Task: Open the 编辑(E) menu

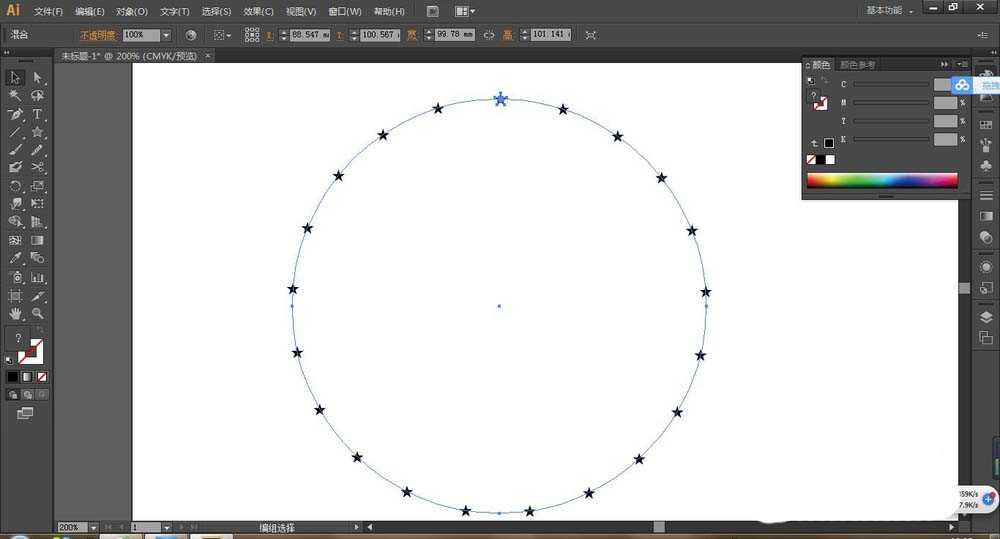Action: click(89, 11)
